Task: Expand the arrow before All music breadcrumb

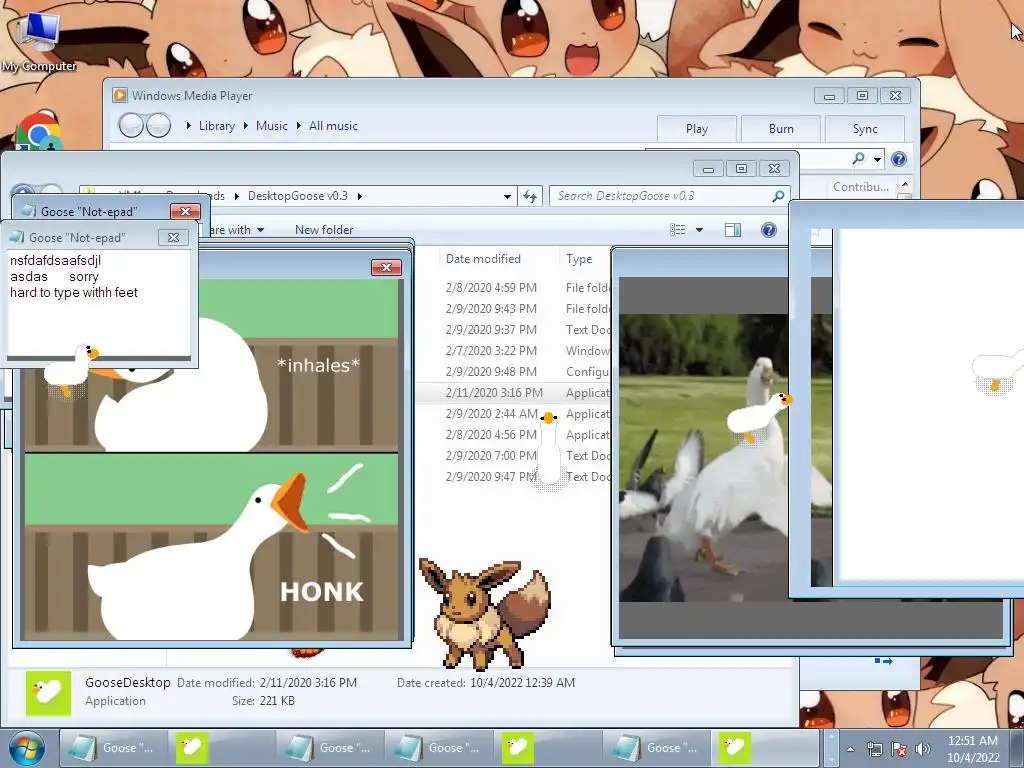Action: point(298,125)
